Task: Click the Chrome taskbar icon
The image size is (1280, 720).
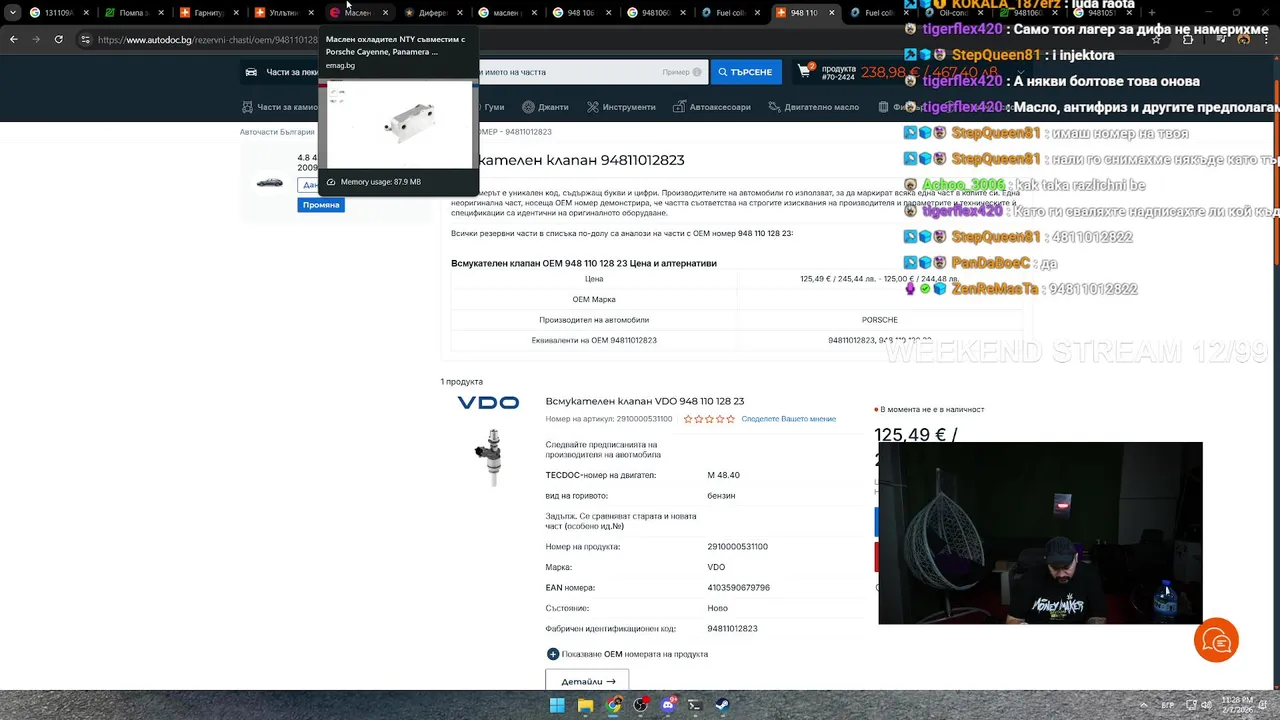Action: point(614,705)
